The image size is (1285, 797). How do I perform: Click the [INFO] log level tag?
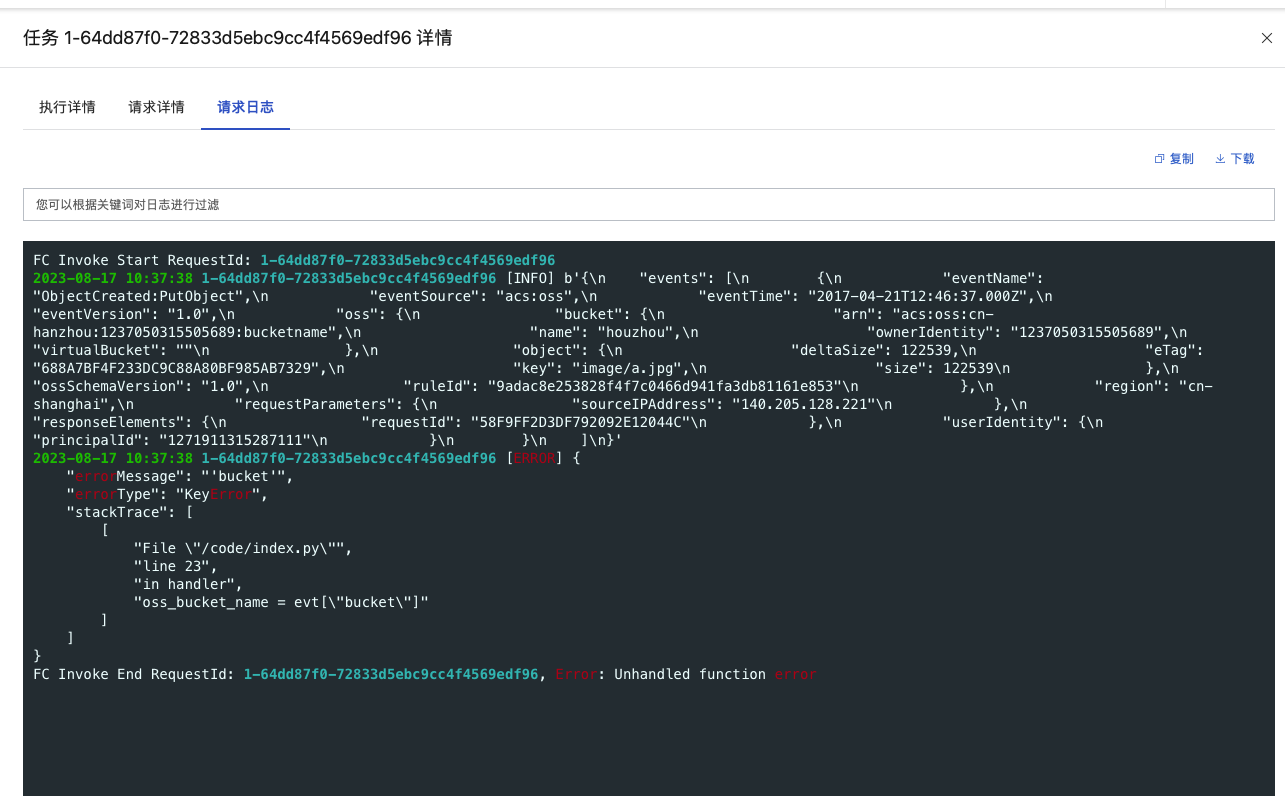tap(529, 278)
